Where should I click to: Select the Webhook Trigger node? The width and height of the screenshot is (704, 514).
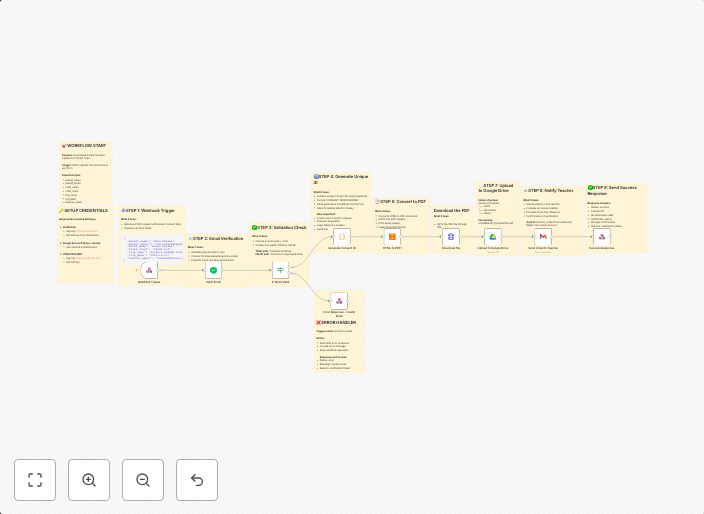(x=149, y=270)
